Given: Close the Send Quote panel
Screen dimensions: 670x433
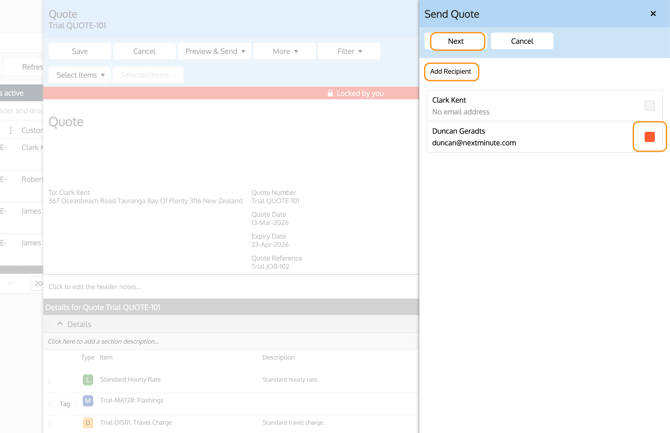Looking at the screenshot, I should point(653,14).
